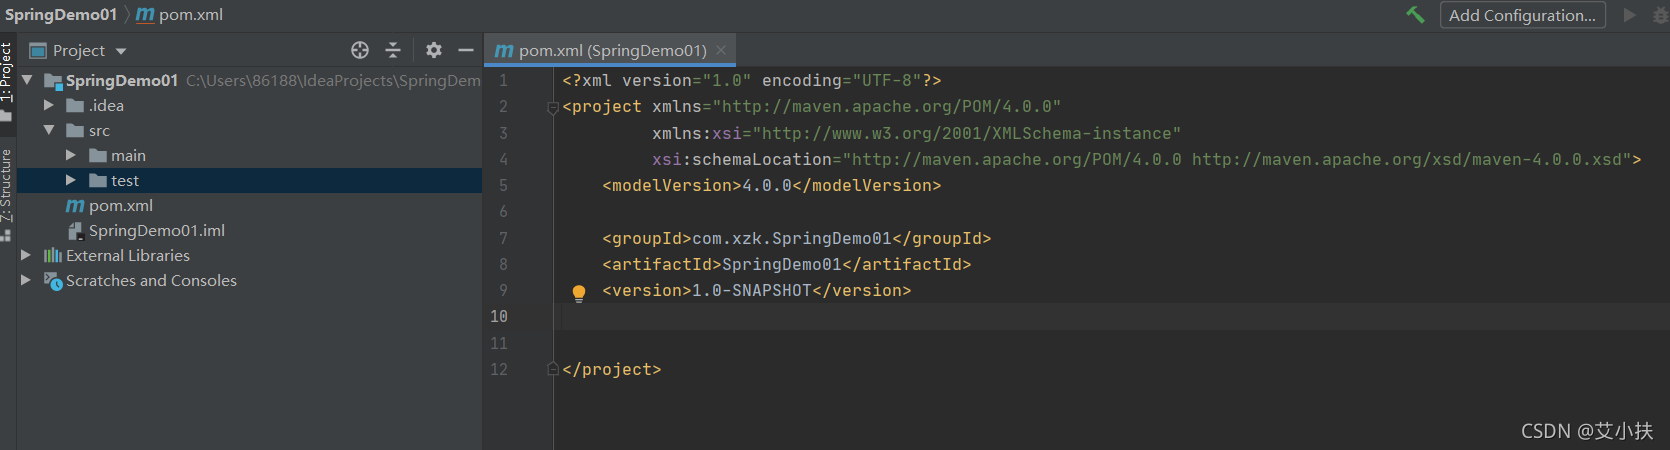Screen dimensions: 1670x450
Task: Click line number 10 in gutter
Action: pos(499,316)
